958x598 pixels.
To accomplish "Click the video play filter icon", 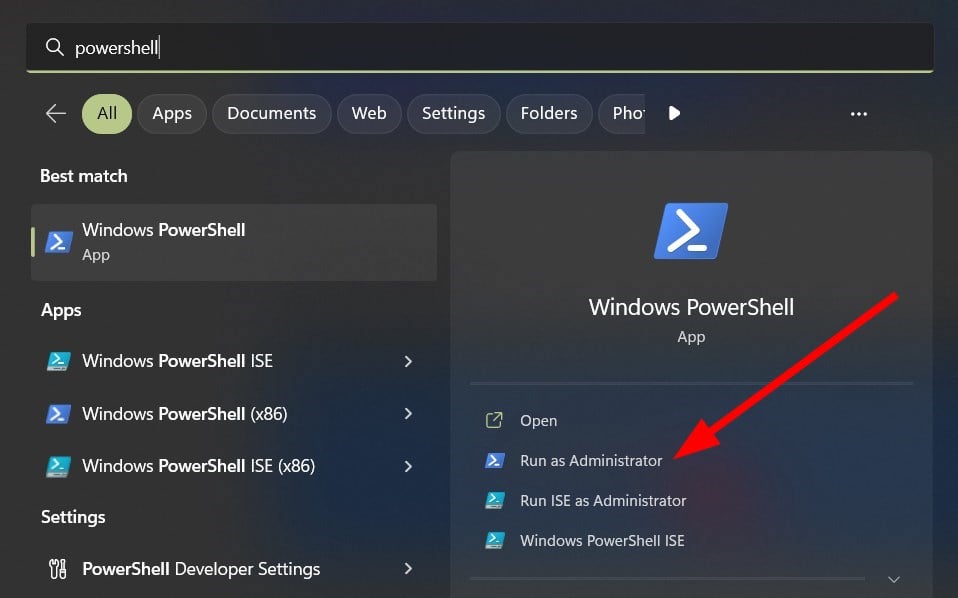I will tap(674, 113).
